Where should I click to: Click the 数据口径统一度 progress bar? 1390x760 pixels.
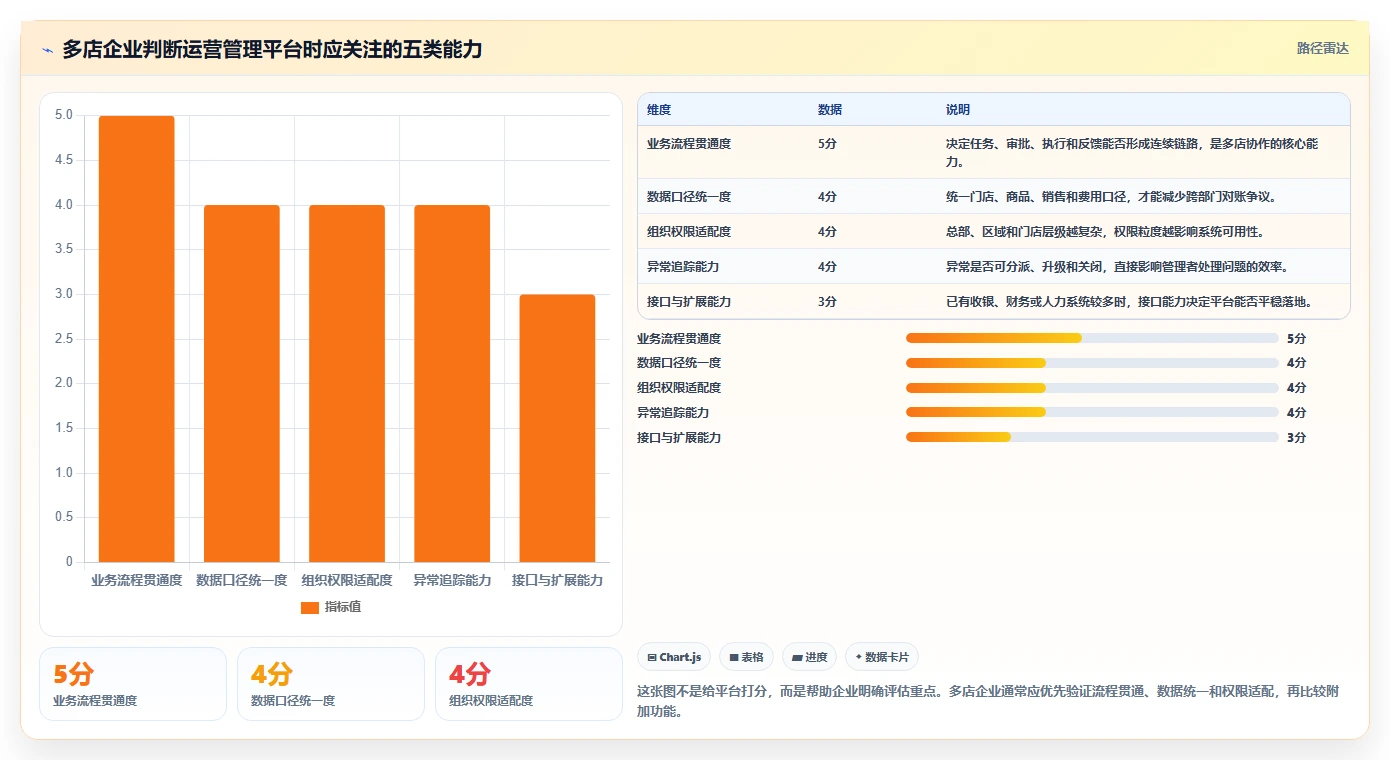click(1092, 363)
